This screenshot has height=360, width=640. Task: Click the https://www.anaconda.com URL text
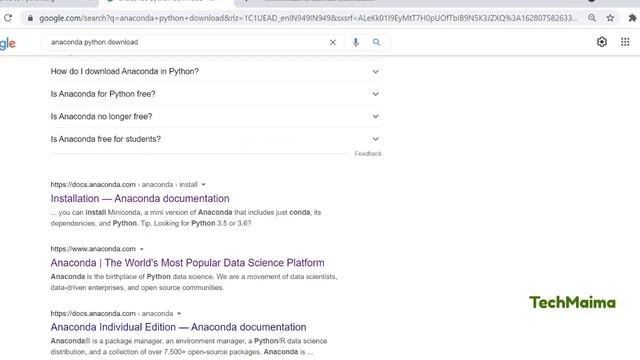tap(93, 249)
